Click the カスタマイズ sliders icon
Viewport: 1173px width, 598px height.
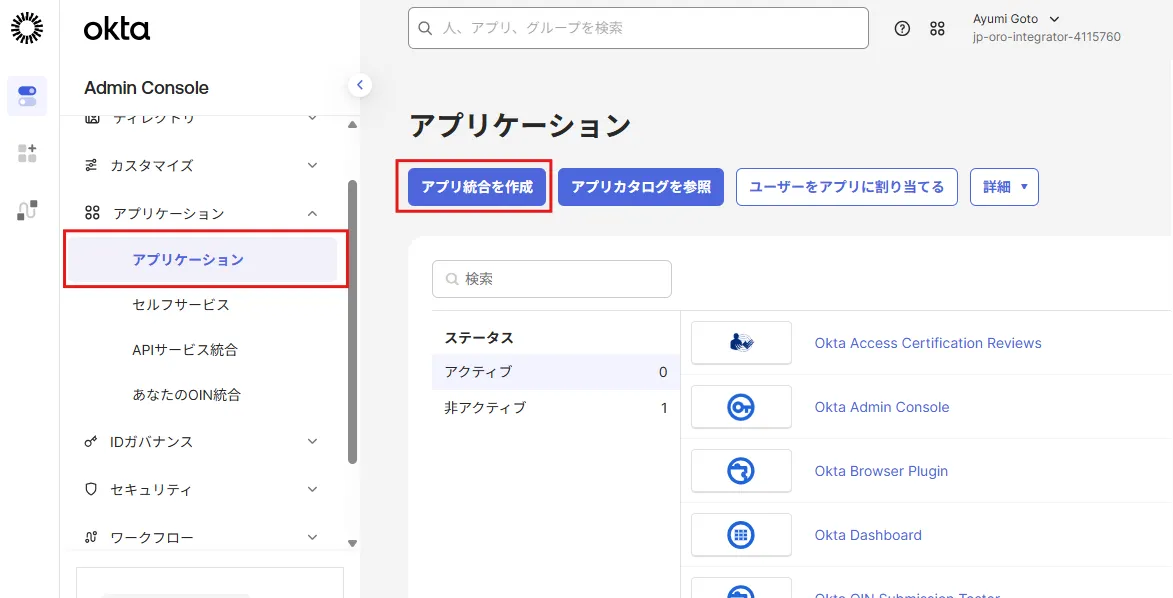point(91,165)
